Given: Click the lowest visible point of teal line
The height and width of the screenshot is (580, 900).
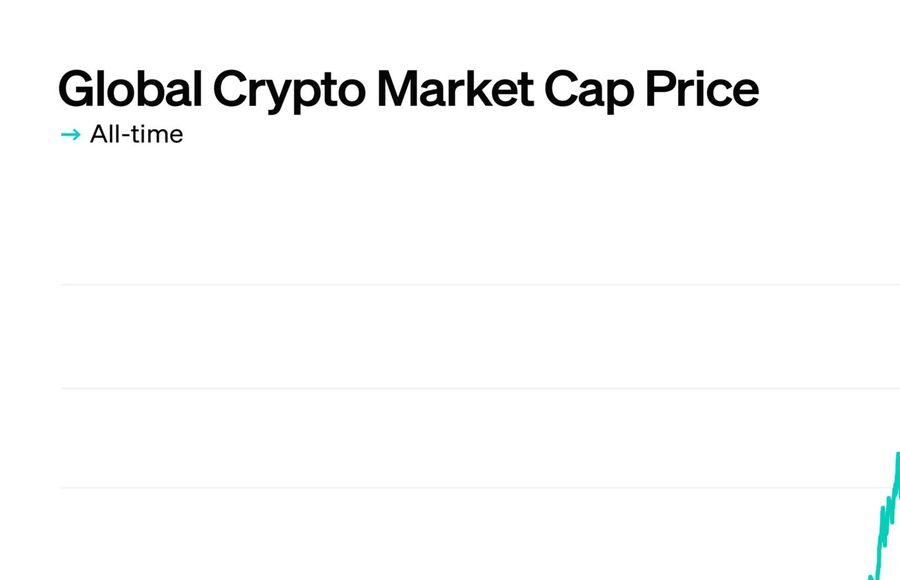Looking at the screenshot, I should tap(871, 577).
